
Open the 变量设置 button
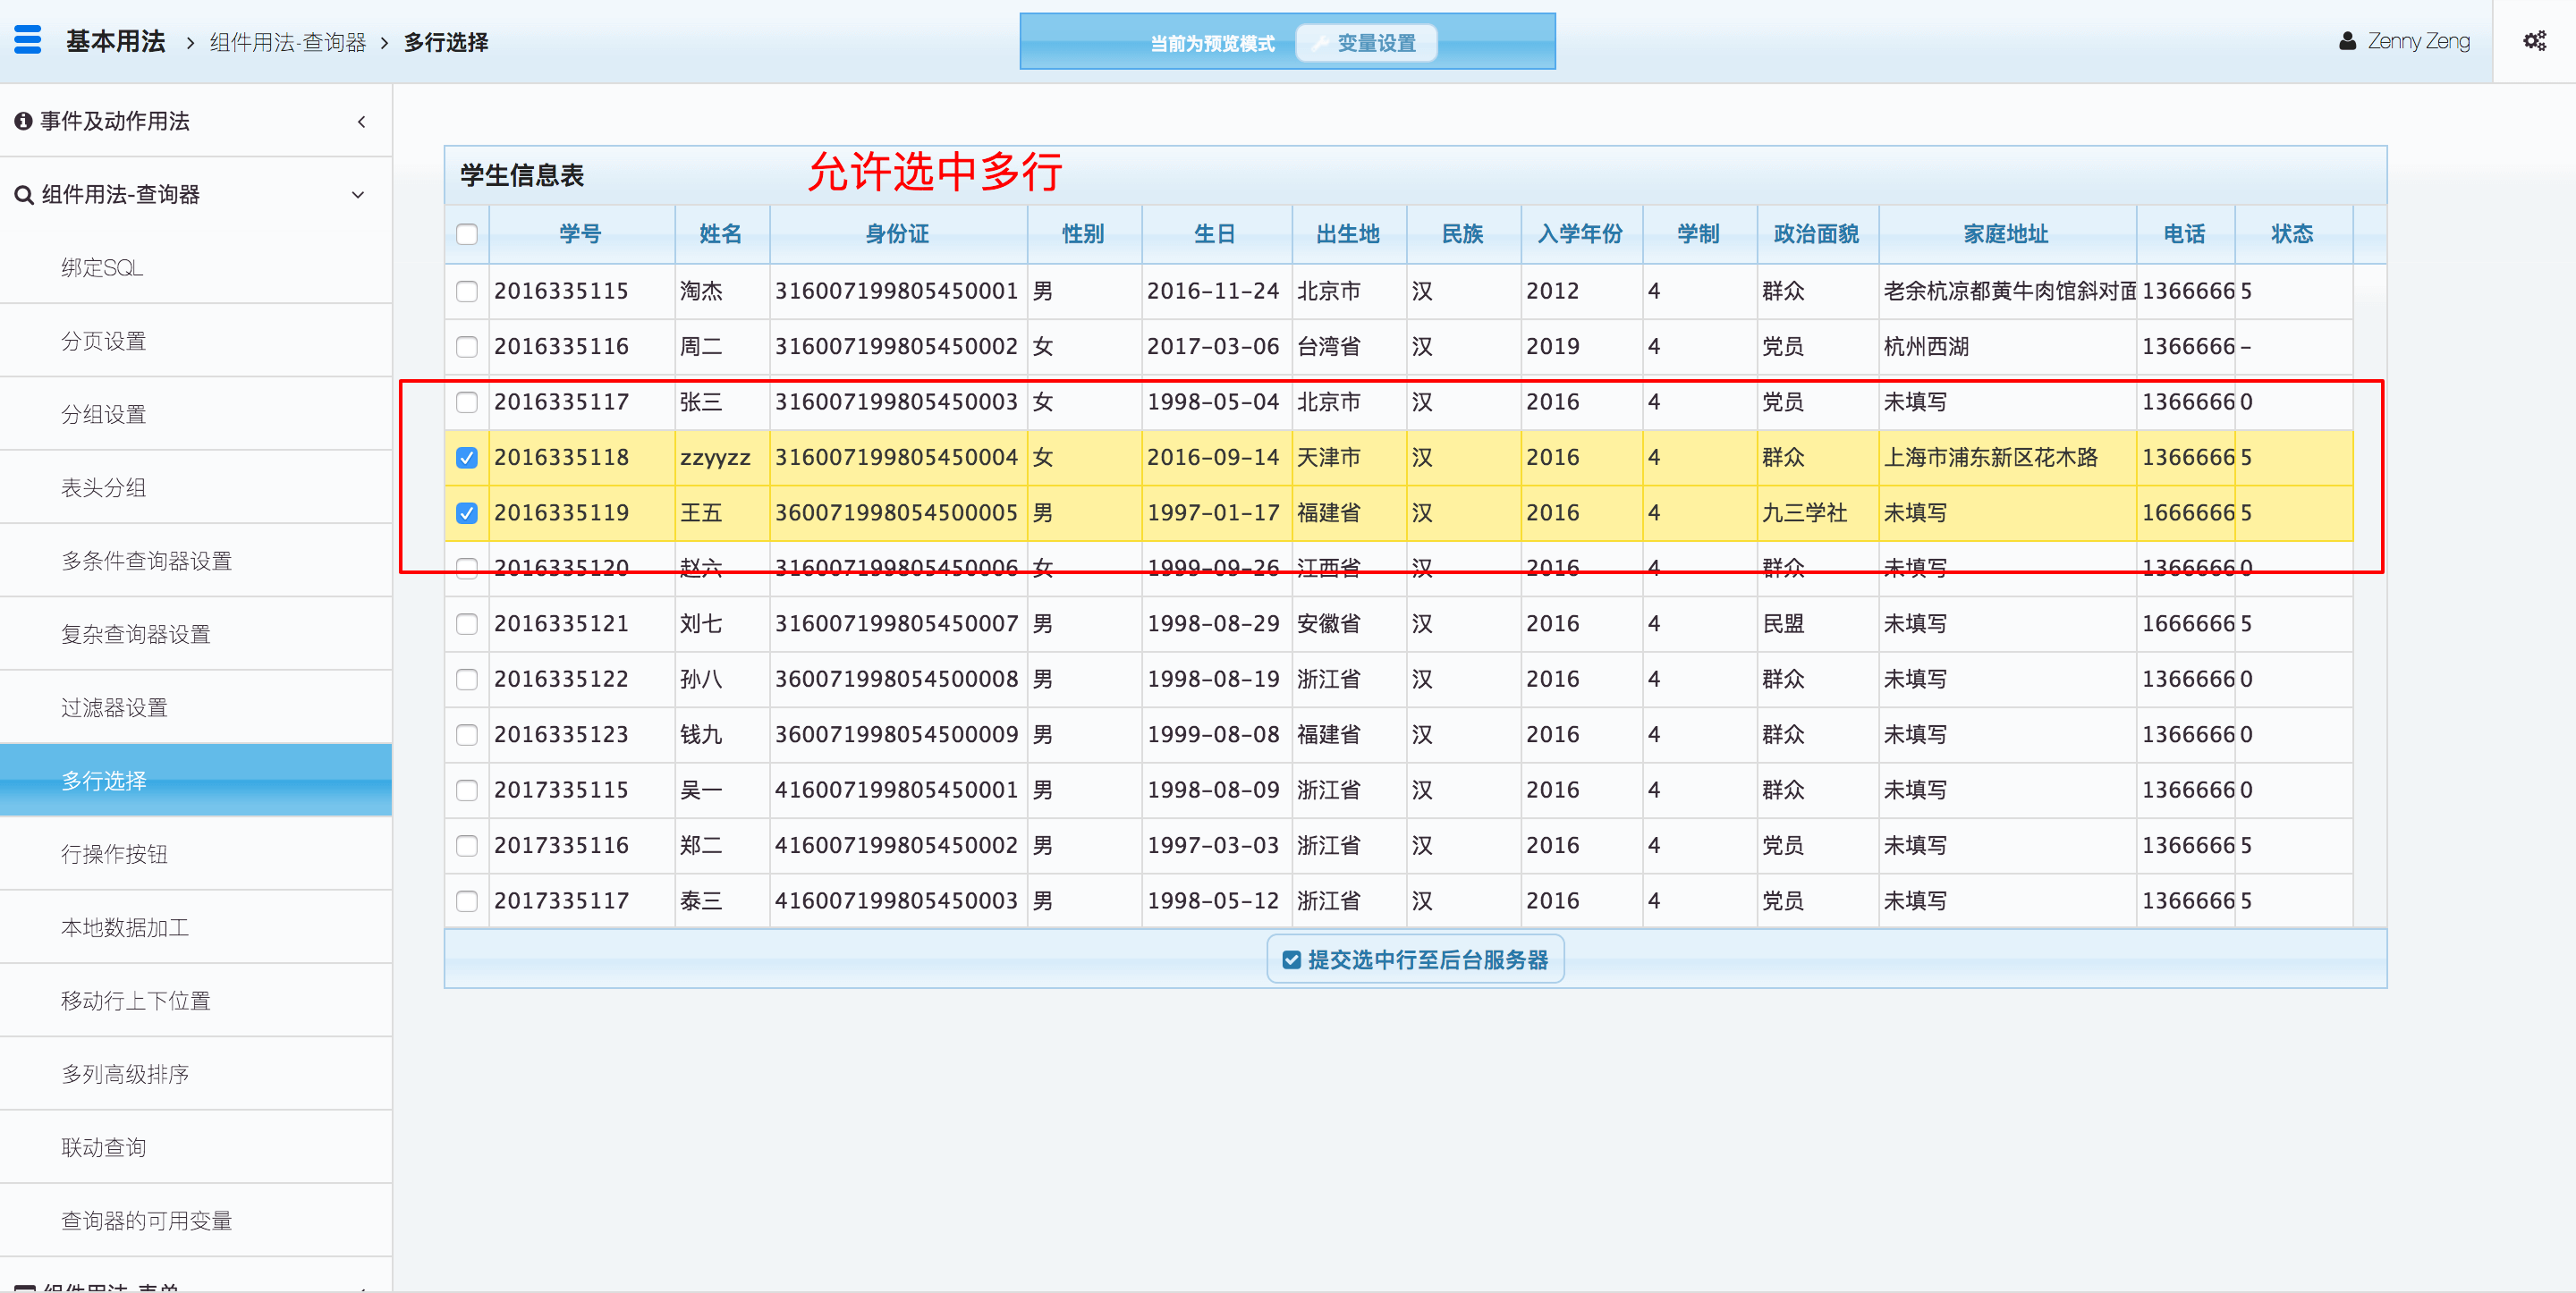point(1366,43)
